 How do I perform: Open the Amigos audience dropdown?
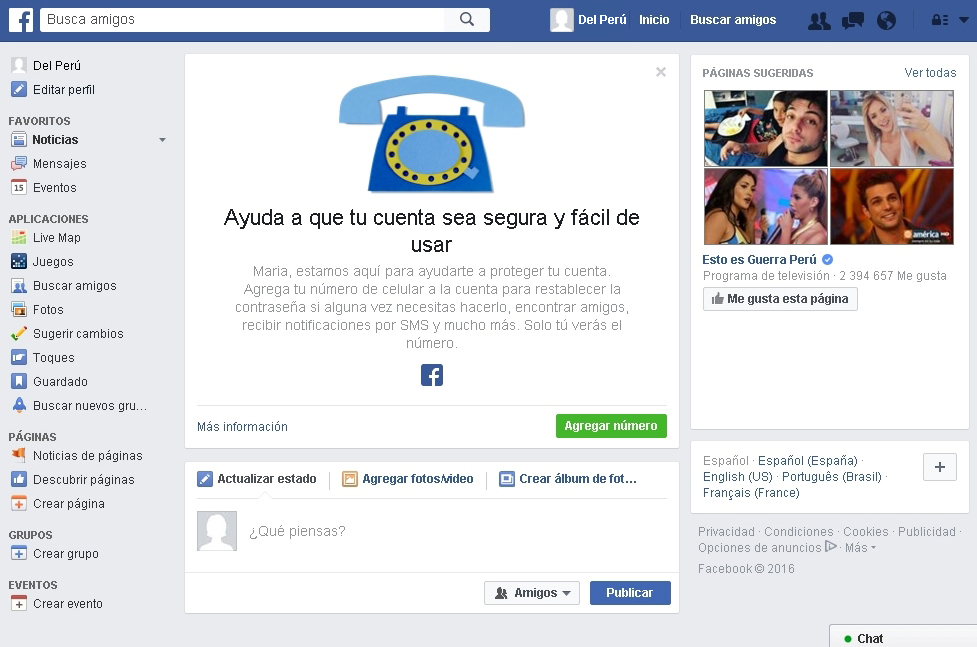pos(531,593)
